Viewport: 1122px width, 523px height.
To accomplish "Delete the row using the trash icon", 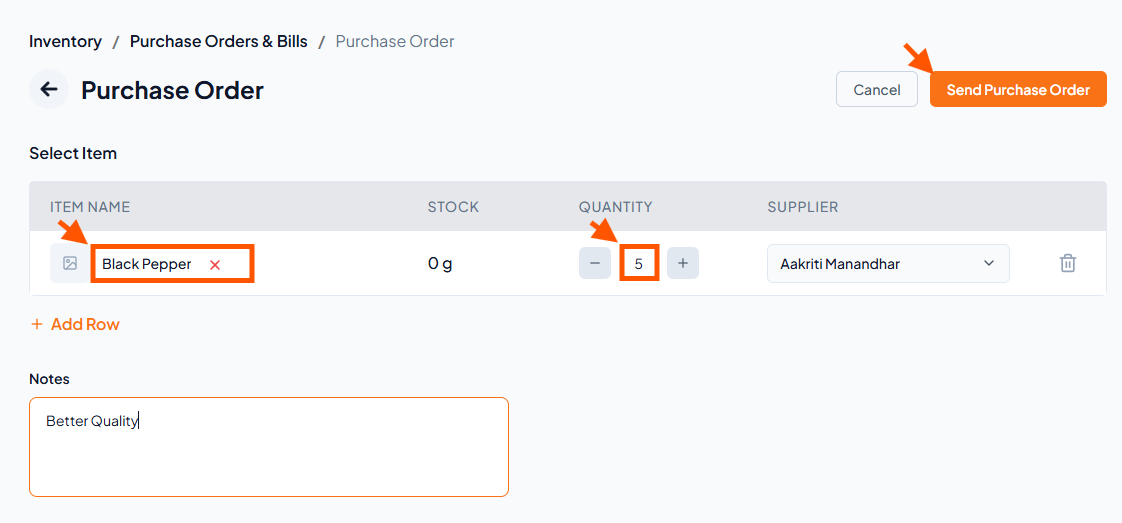I will tap(1068, 263).
